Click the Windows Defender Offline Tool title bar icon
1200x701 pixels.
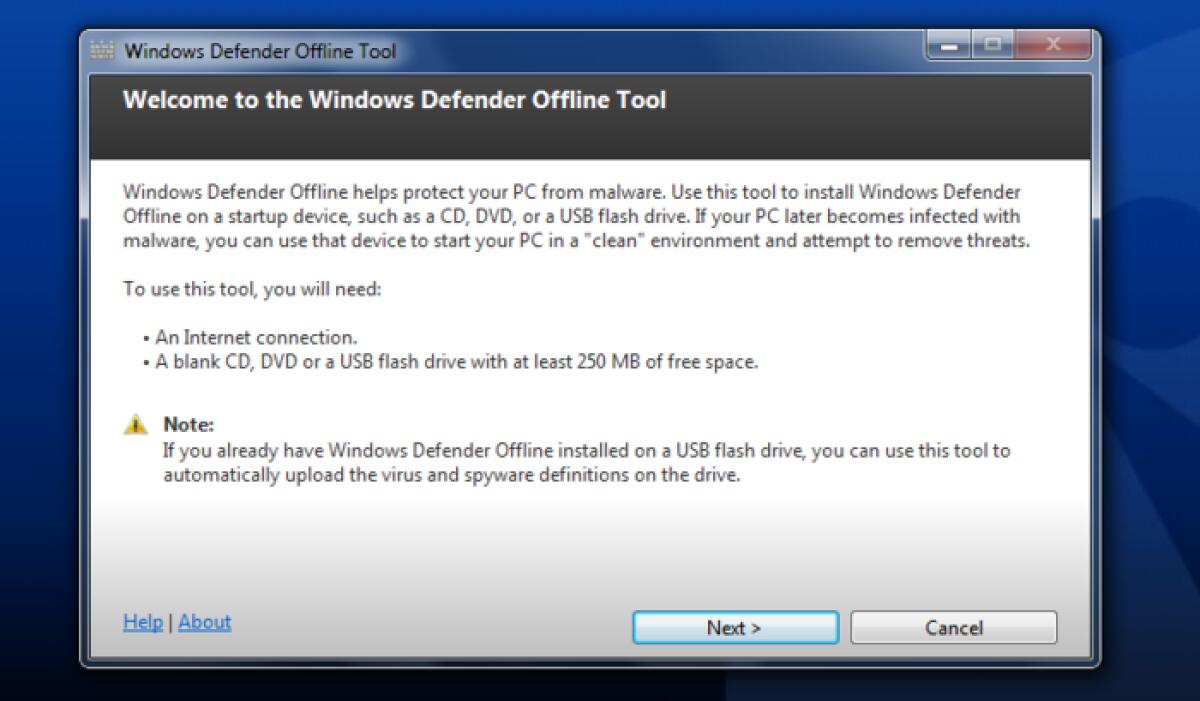100,50
